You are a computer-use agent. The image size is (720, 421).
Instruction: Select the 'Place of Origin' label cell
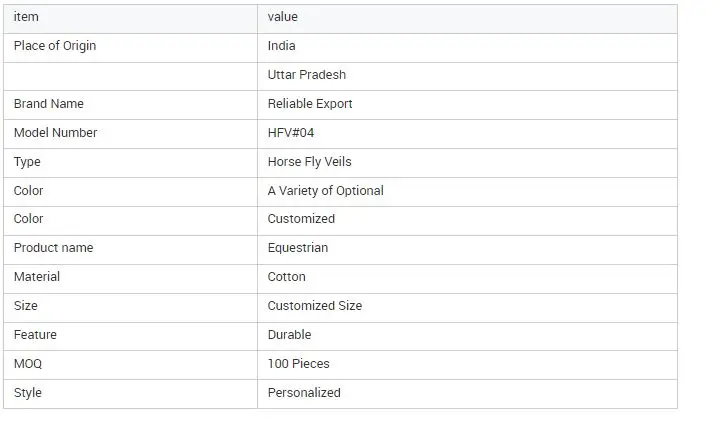[x=55, y=46]
